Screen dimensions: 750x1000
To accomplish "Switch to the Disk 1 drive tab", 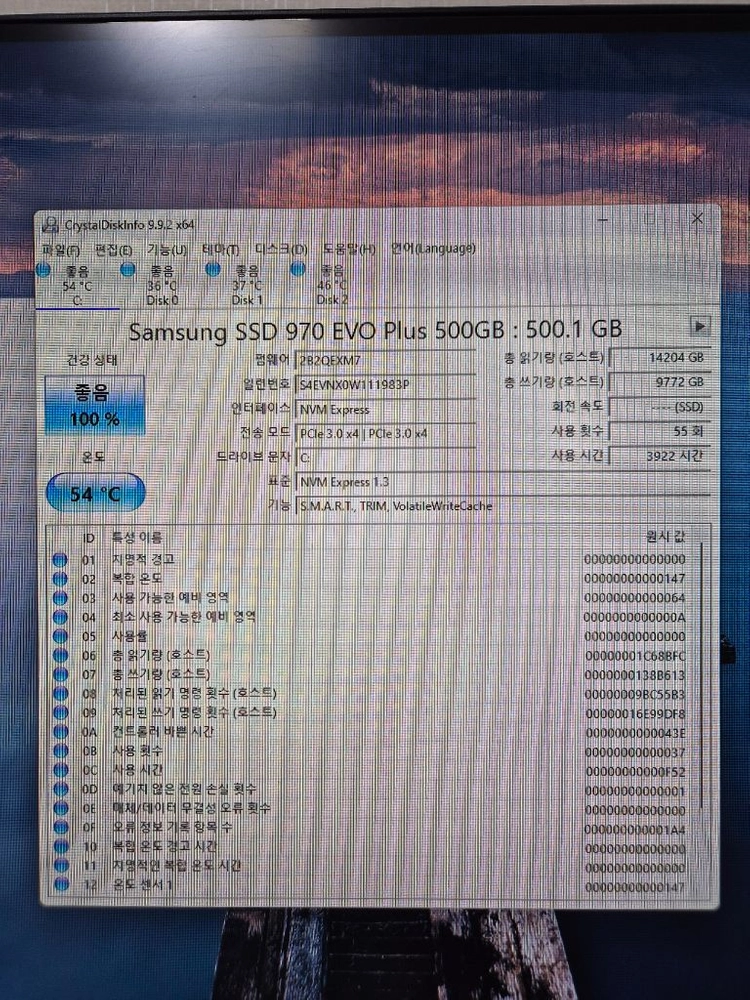I will point(247,286).
